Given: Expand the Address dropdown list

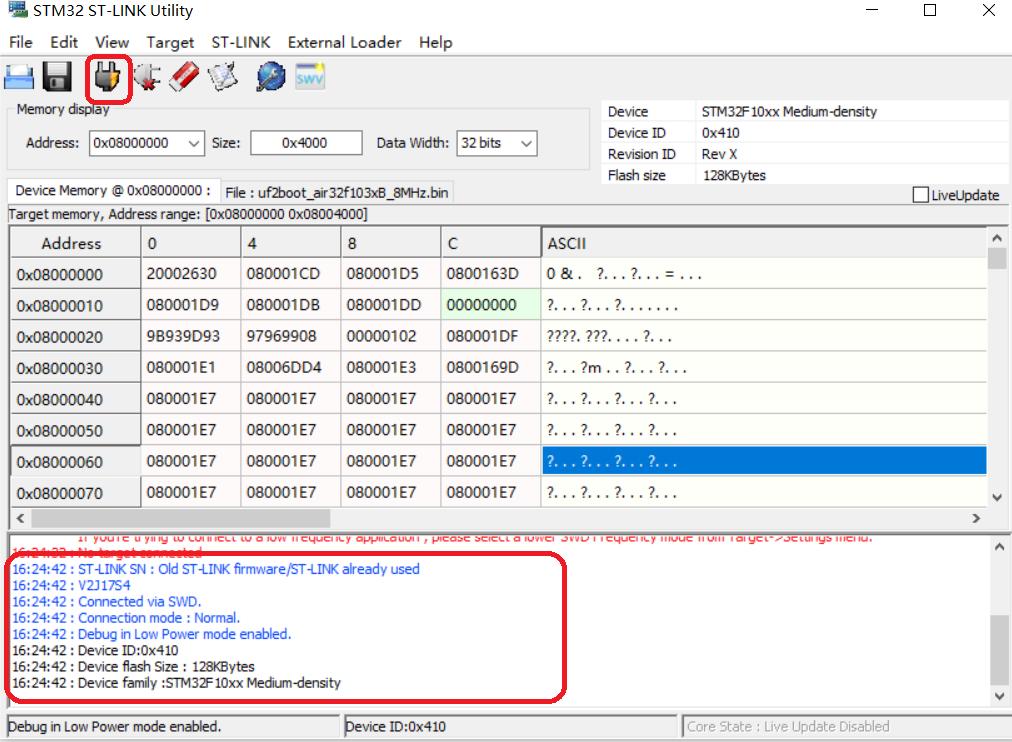Looking at the screenshot, I should click(194, 143).
